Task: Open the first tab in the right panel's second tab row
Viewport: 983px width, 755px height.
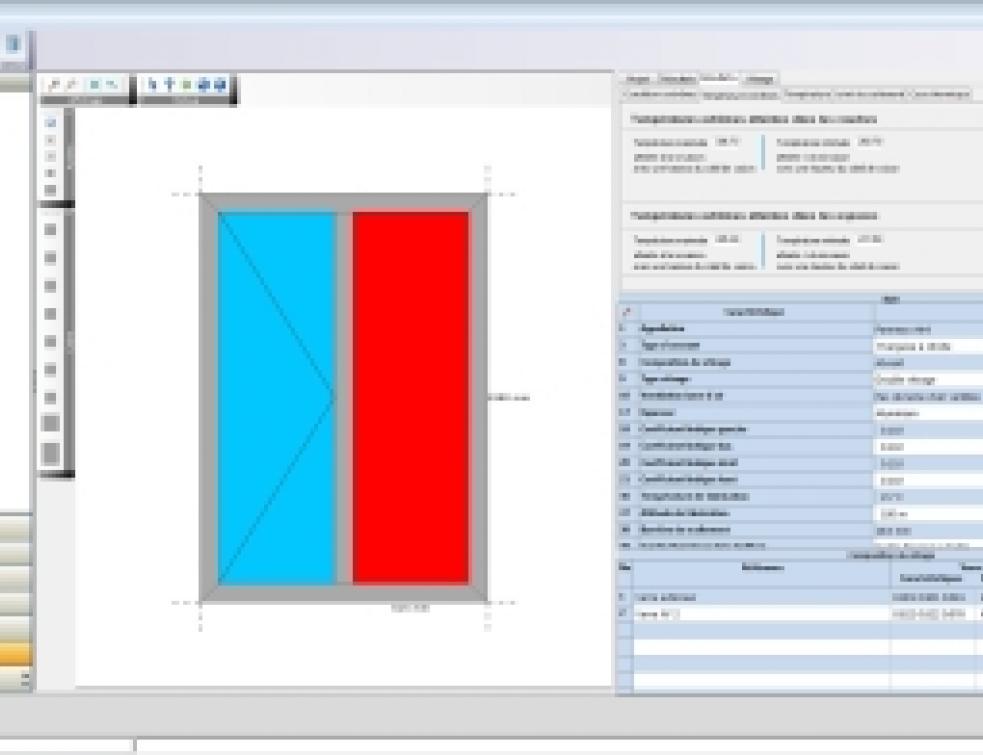Action: click(660, 94)
